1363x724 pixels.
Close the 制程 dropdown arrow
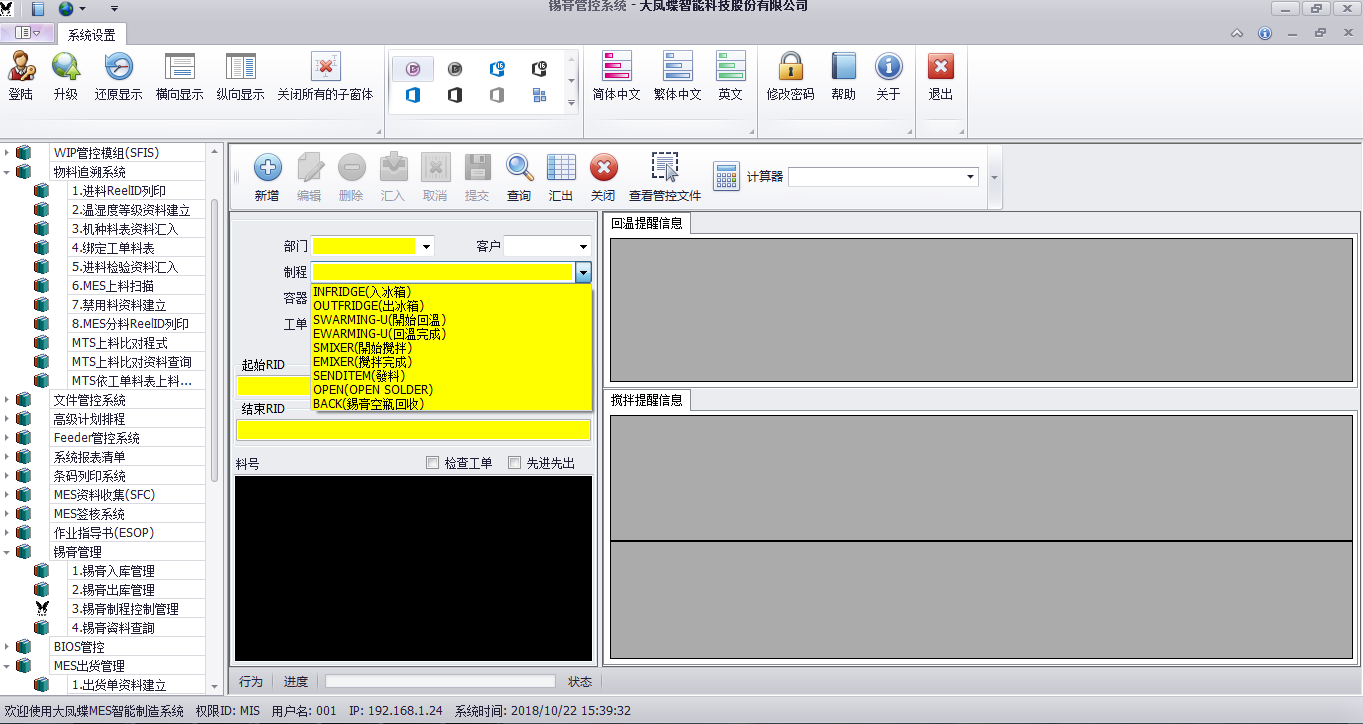583,271
